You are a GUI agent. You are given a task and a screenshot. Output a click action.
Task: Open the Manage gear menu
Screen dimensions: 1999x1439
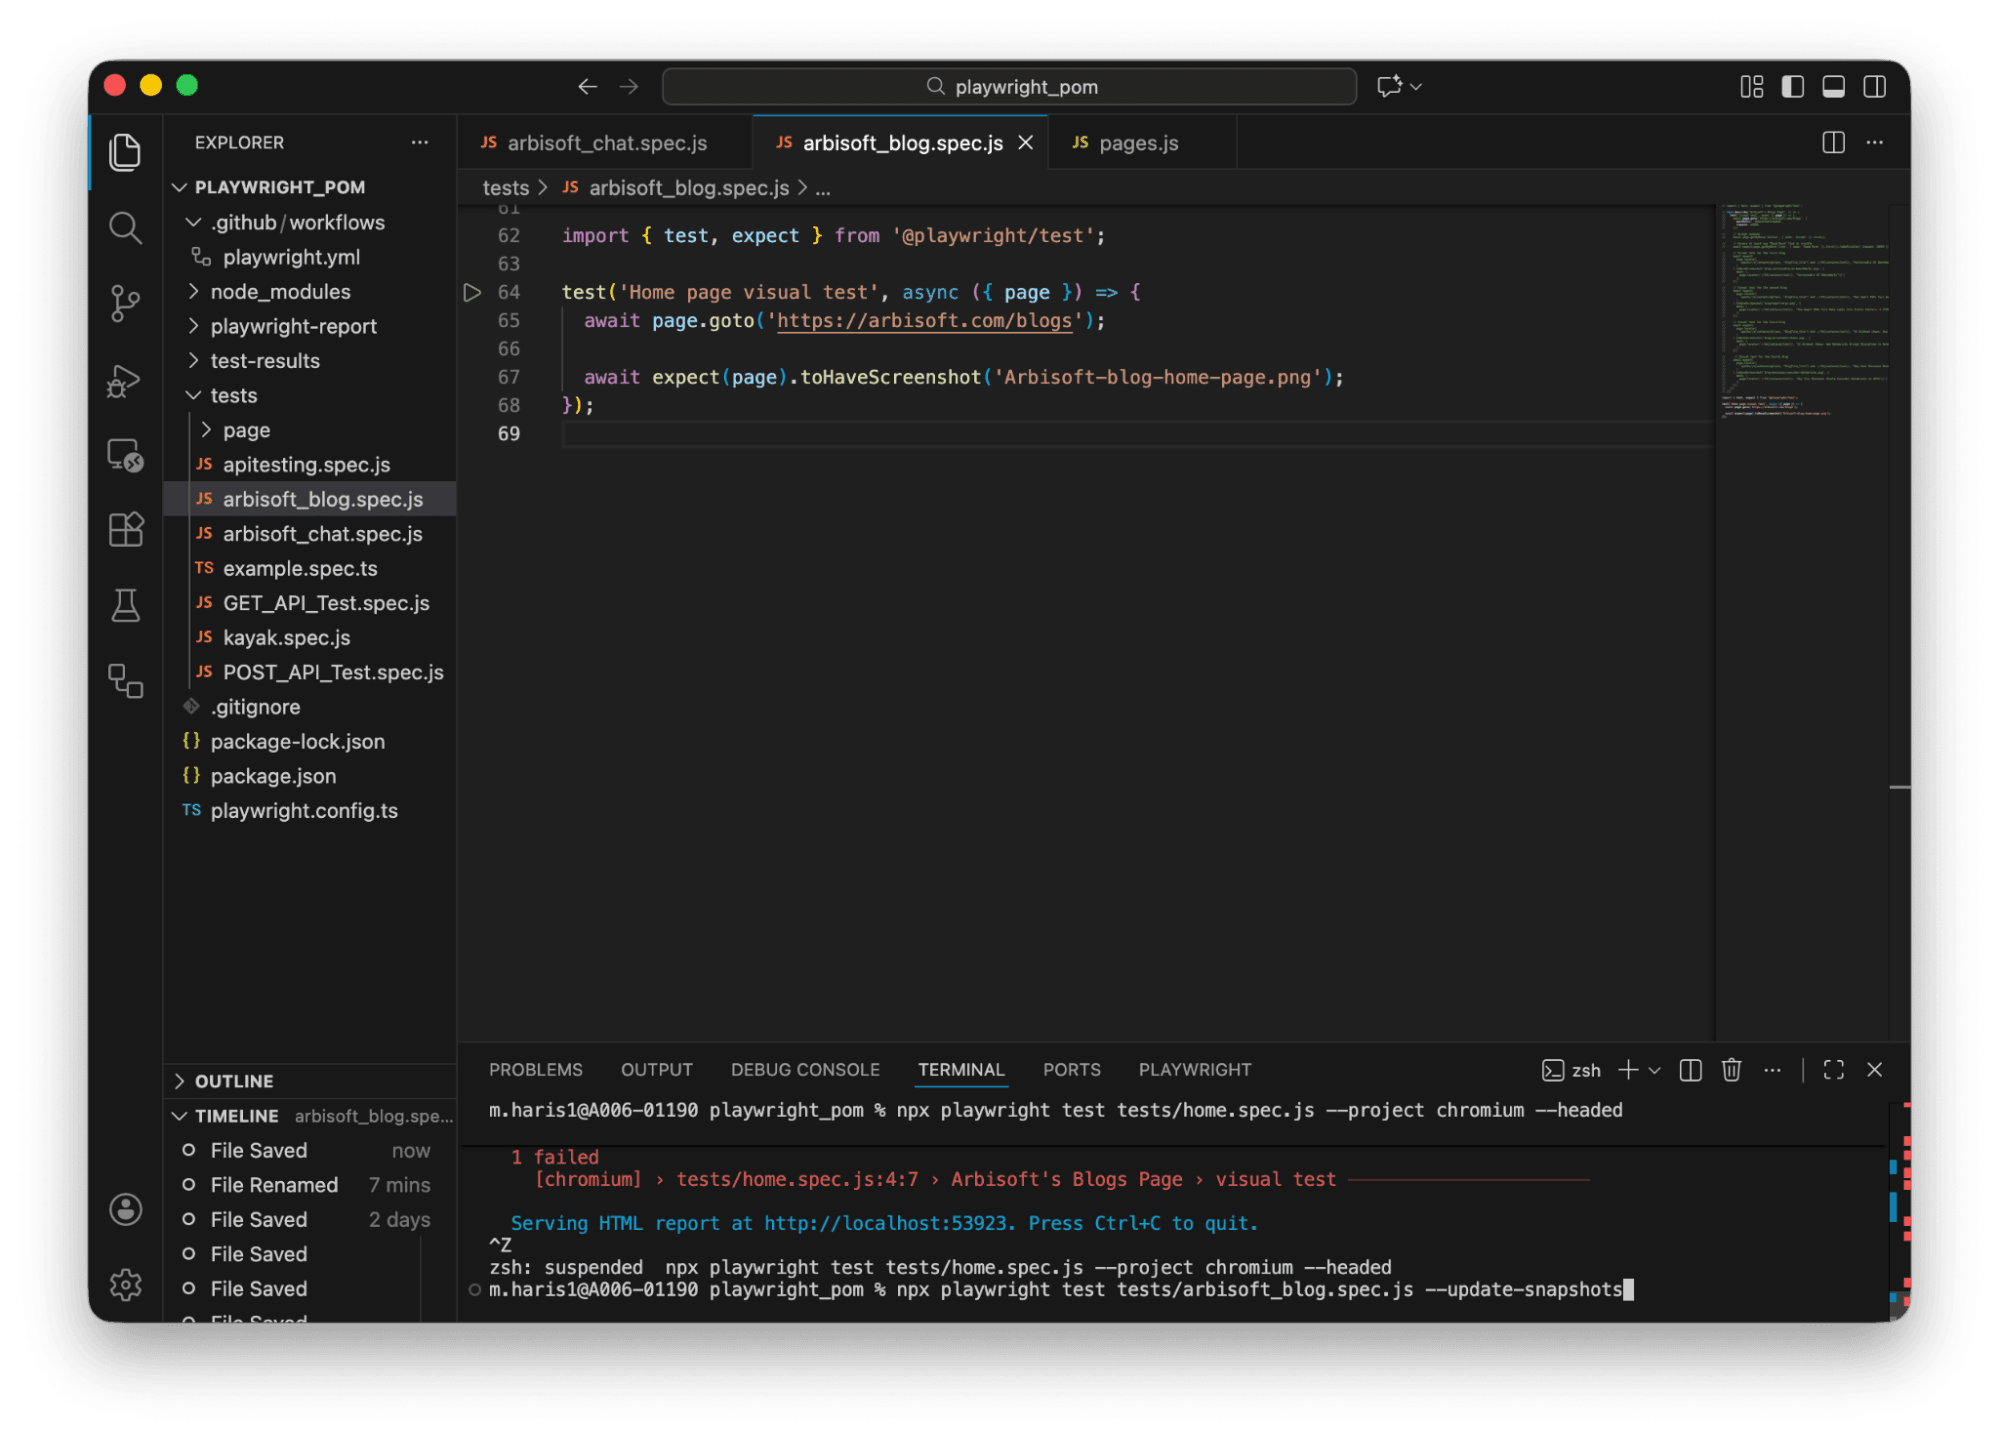coord(125,1284)
